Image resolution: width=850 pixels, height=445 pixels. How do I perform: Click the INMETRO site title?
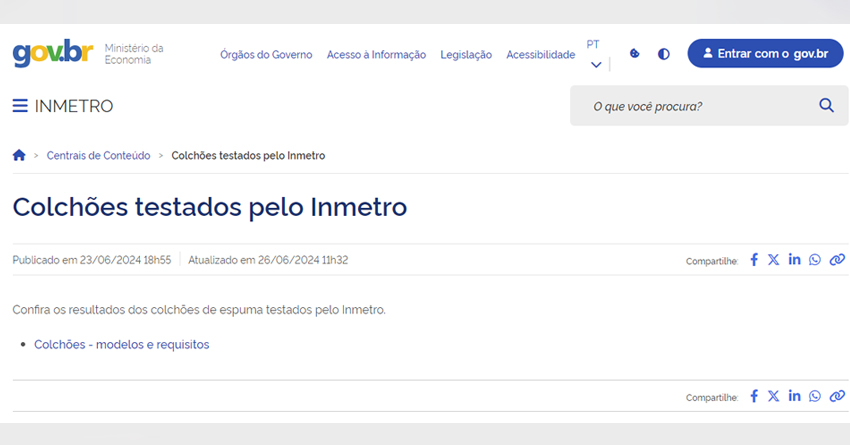pyautogui.click(x=74, y=106)
